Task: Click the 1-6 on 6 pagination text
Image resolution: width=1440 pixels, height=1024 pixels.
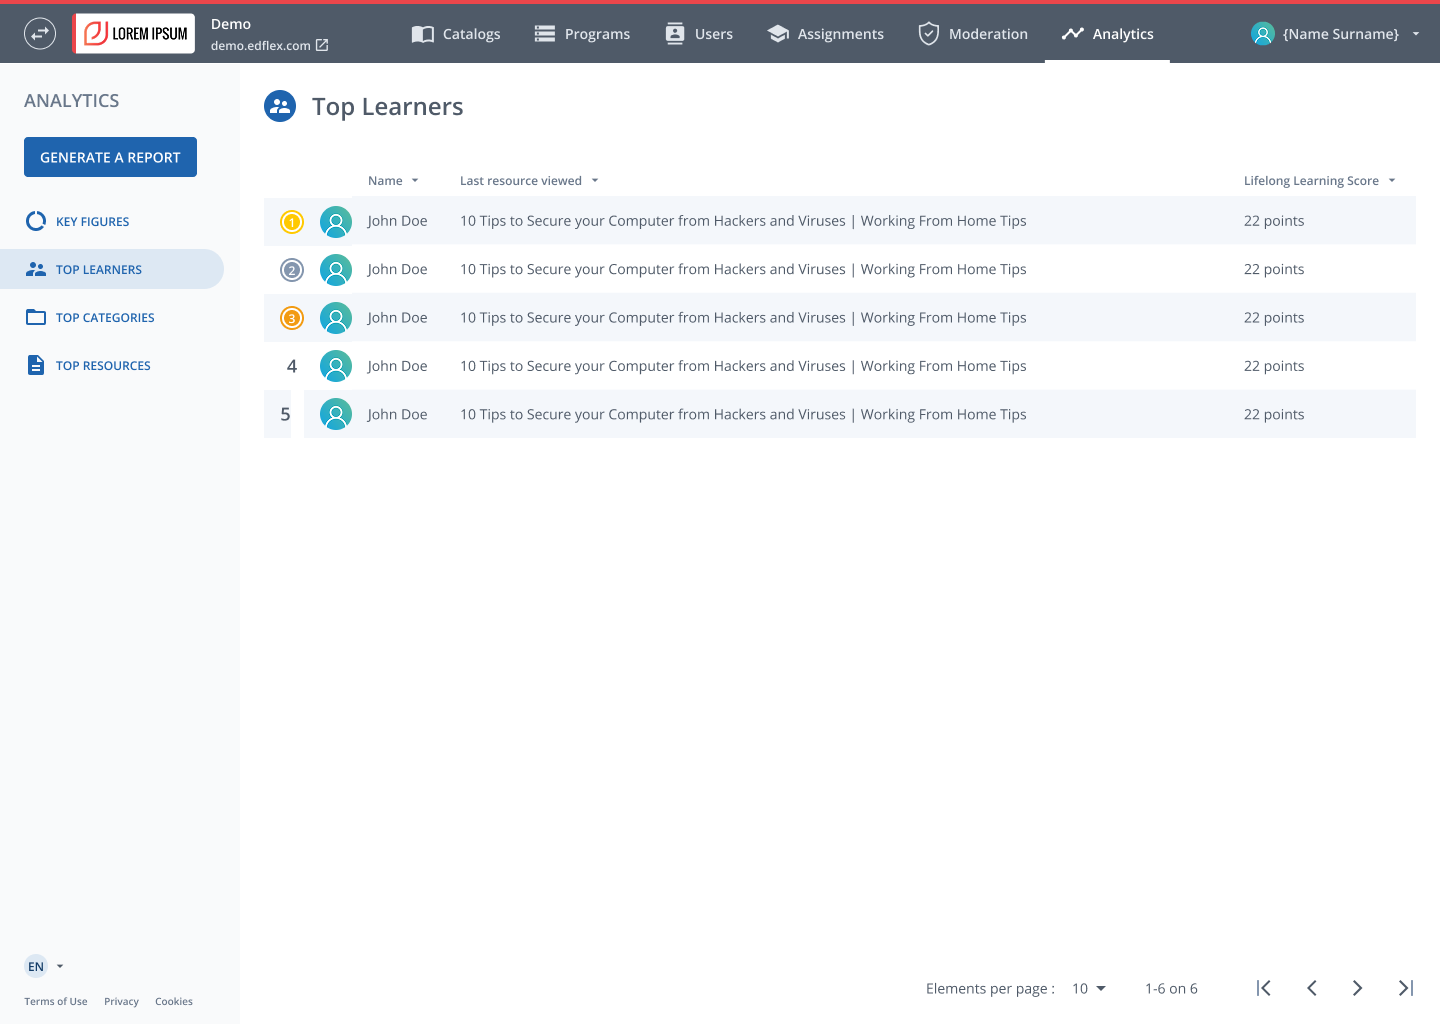Action: 1171,988
